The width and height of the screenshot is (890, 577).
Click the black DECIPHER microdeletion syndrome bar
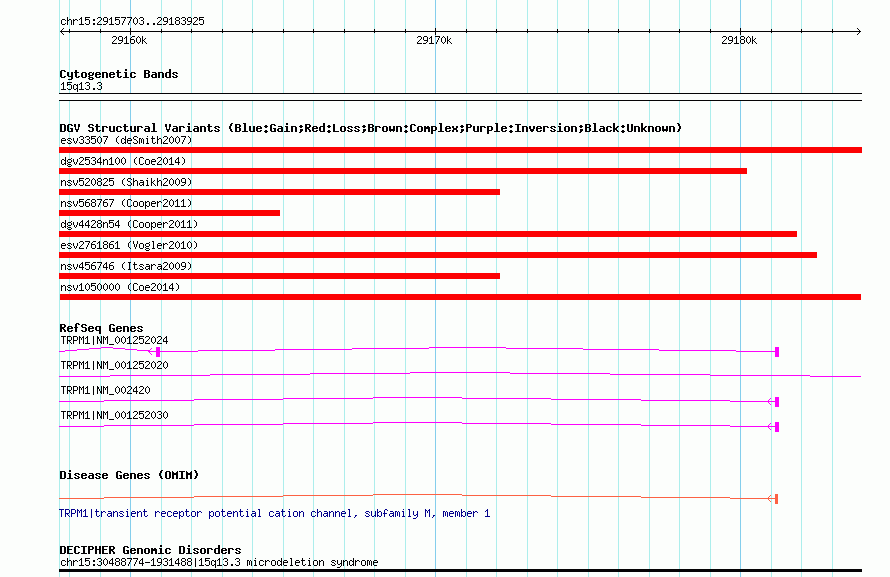460,571
